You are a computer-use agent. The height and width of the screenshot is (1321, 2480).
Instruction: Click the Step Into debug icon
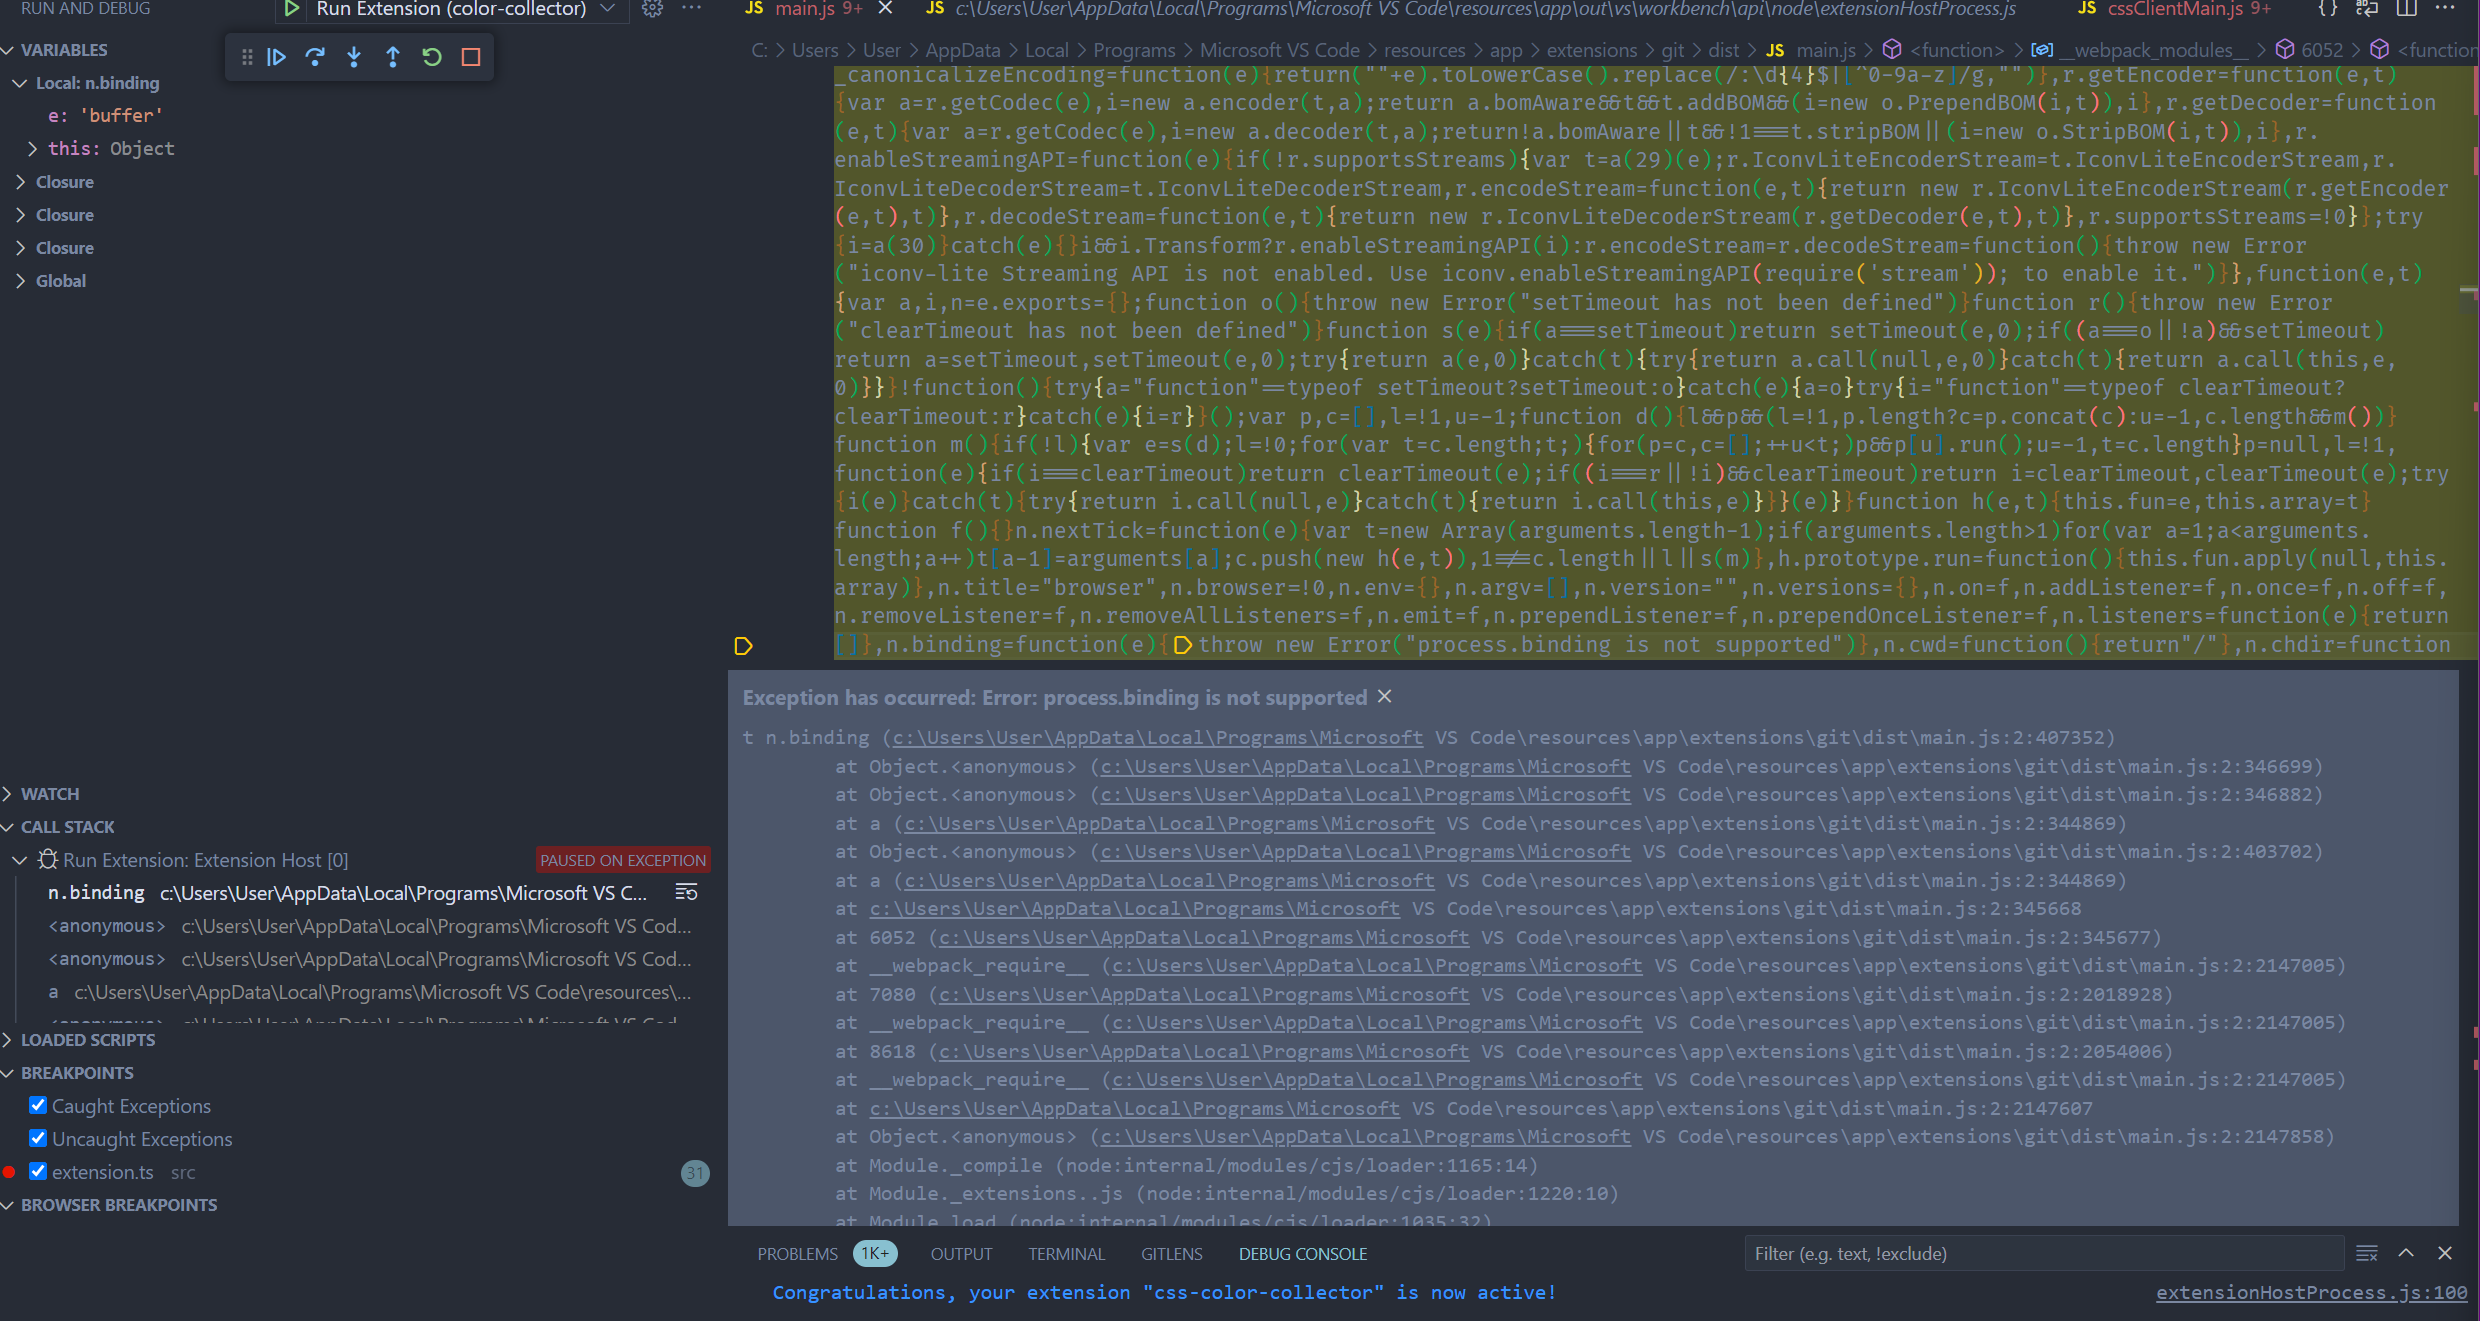pyautogui.click(x=354, y=57)
